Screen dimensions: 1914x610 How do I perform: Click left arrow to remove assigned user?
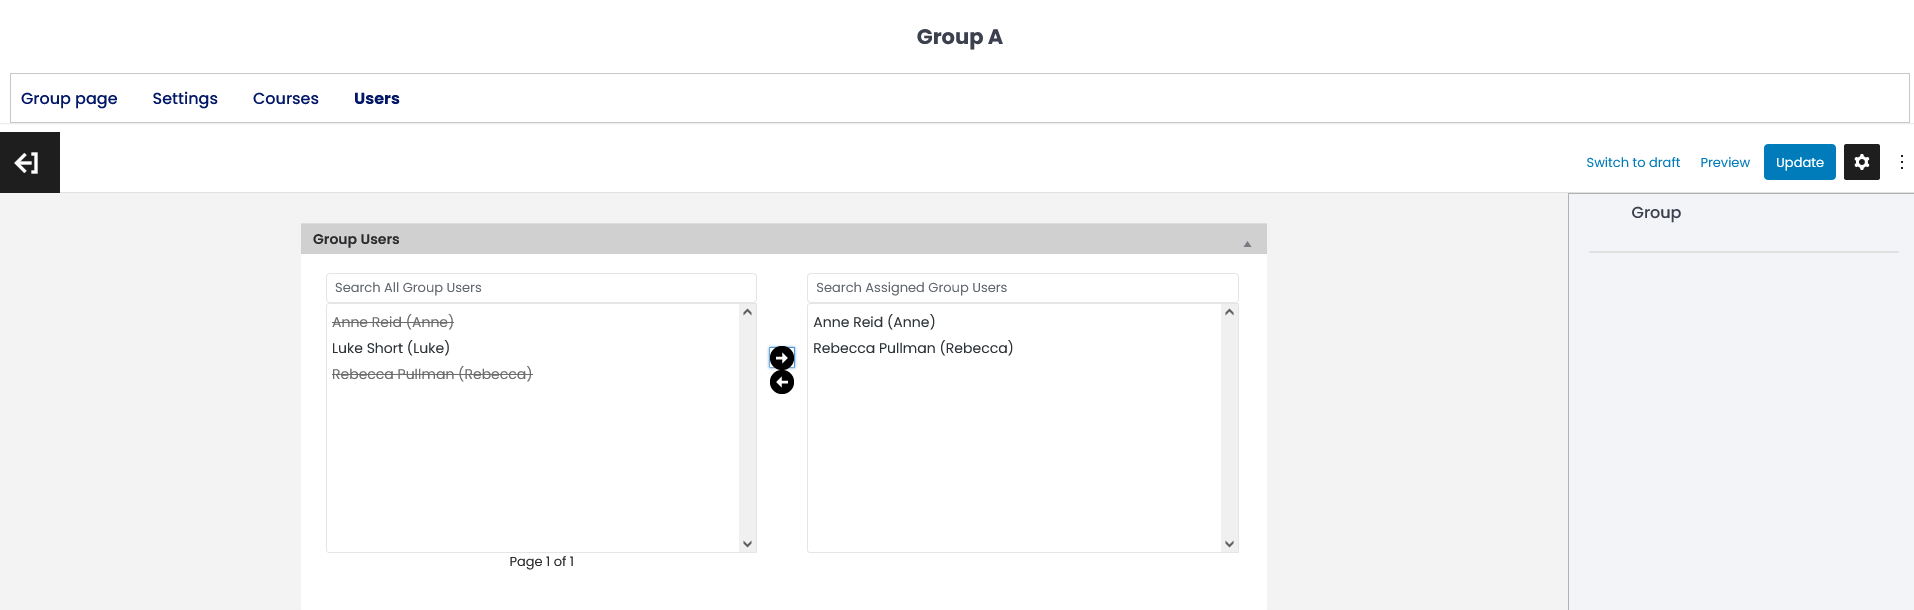782,382
